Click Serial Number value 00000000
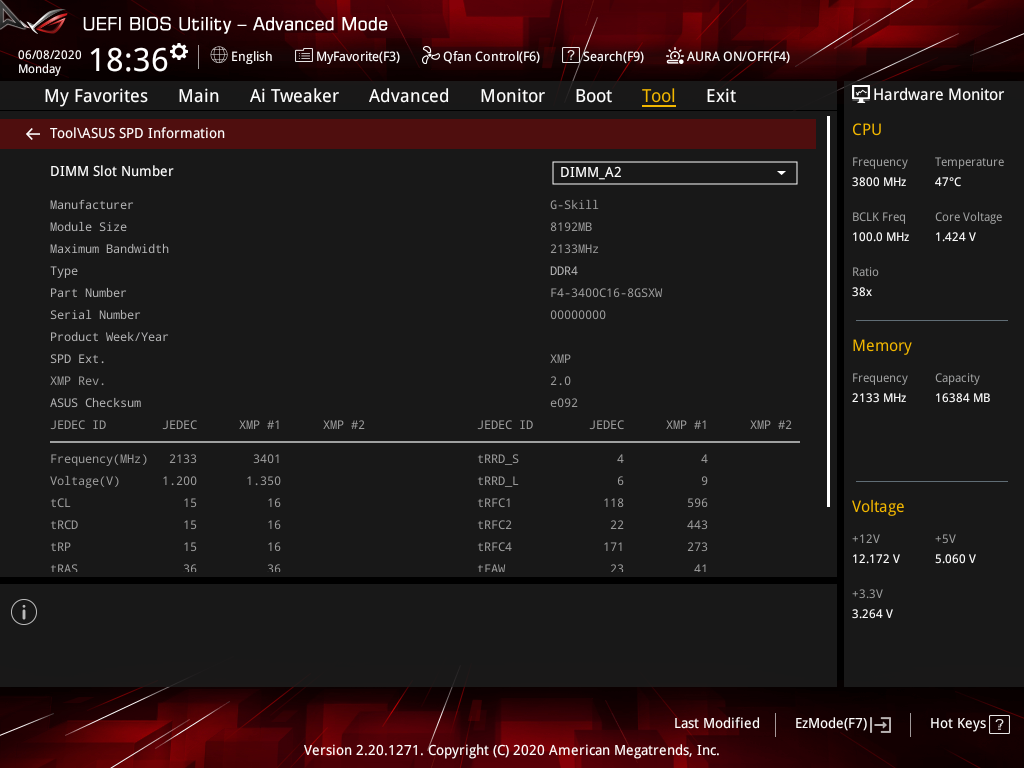The image size is (1024, 768). pyautogui.click(x=578, y=315)
